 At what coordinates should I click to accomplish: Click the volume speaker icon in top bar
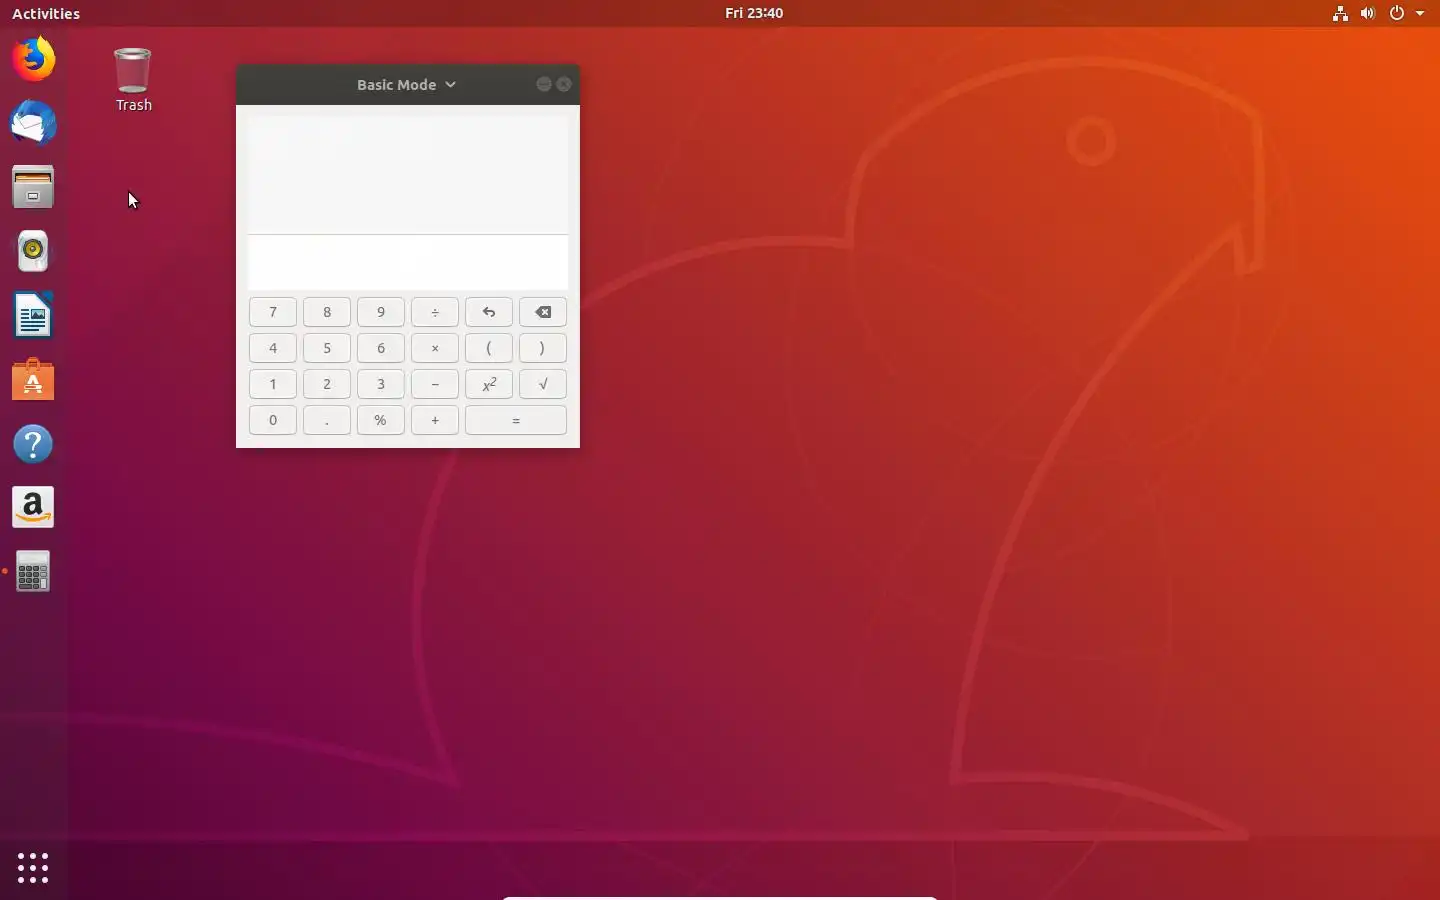(x=1368, y=13)
